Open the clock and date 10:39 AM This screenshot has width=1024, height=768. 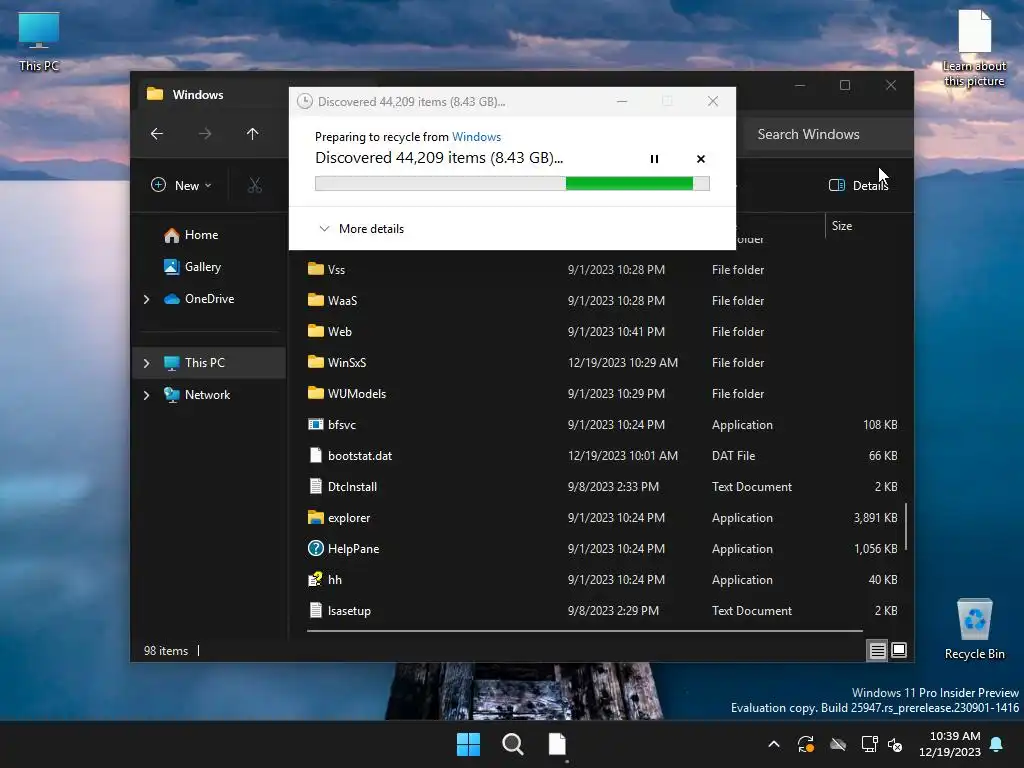(950, 744)
